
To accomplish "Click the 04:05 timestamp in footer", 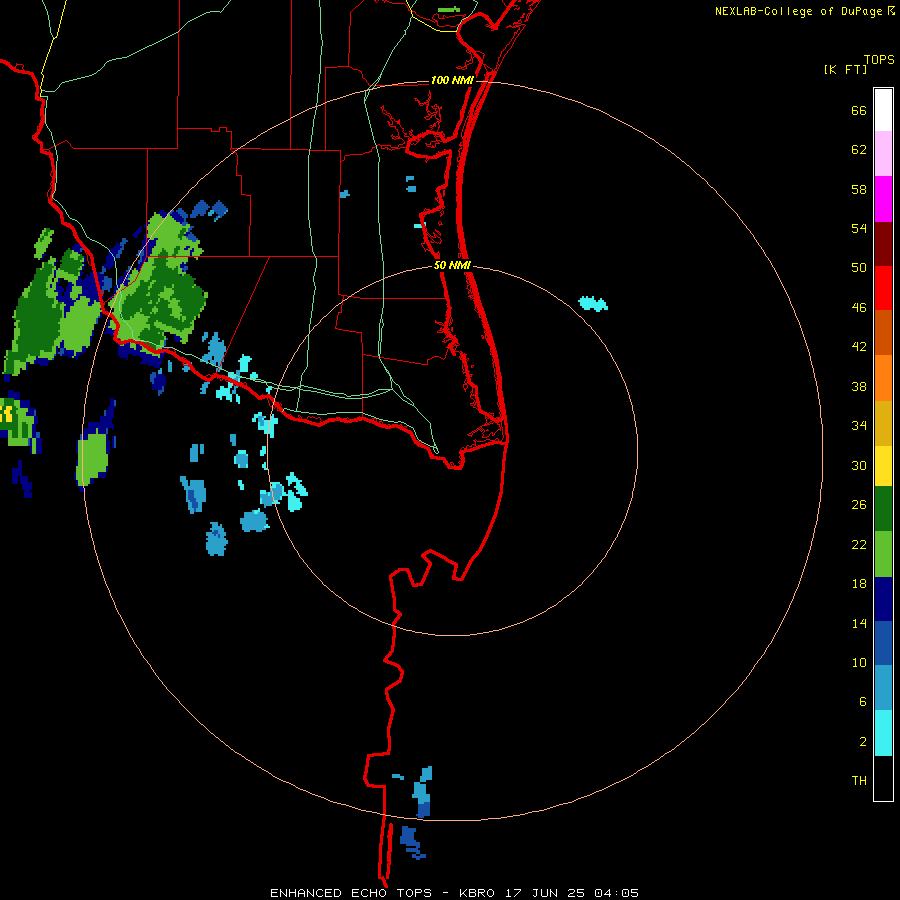I will coord(616,893).
